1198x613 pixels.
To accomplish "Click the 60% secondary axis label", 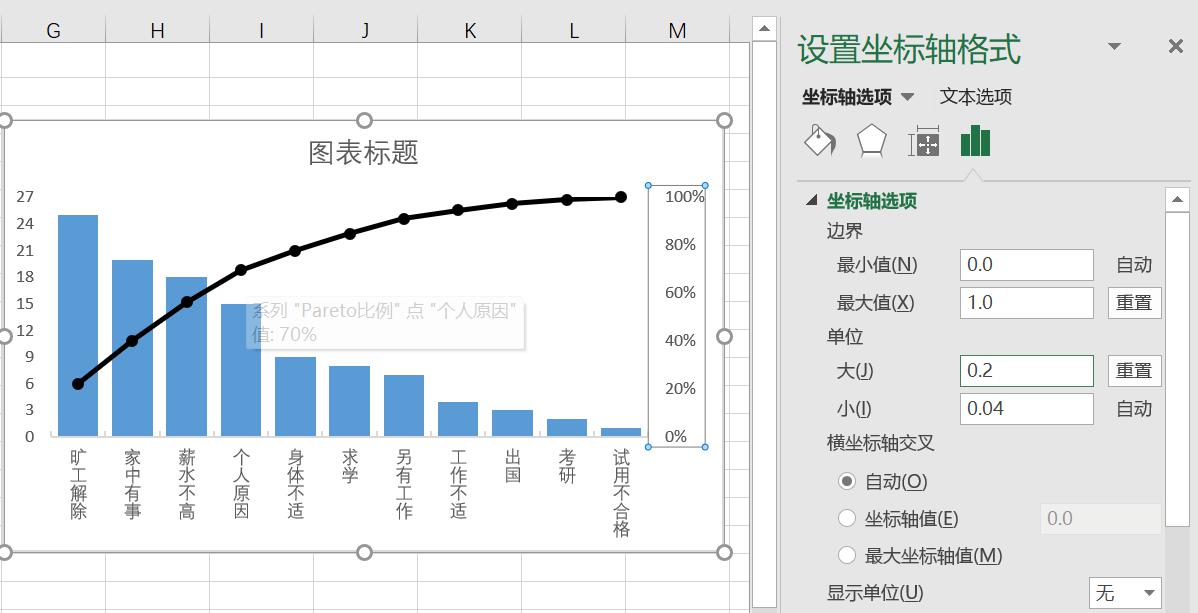I will pyautogui.click(x=681, y=293).
